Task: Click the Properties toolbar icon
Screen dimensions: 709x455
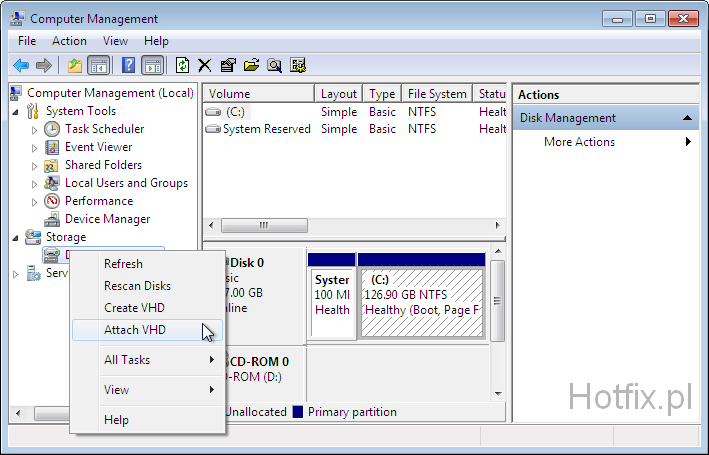Action: click(228, 65)
